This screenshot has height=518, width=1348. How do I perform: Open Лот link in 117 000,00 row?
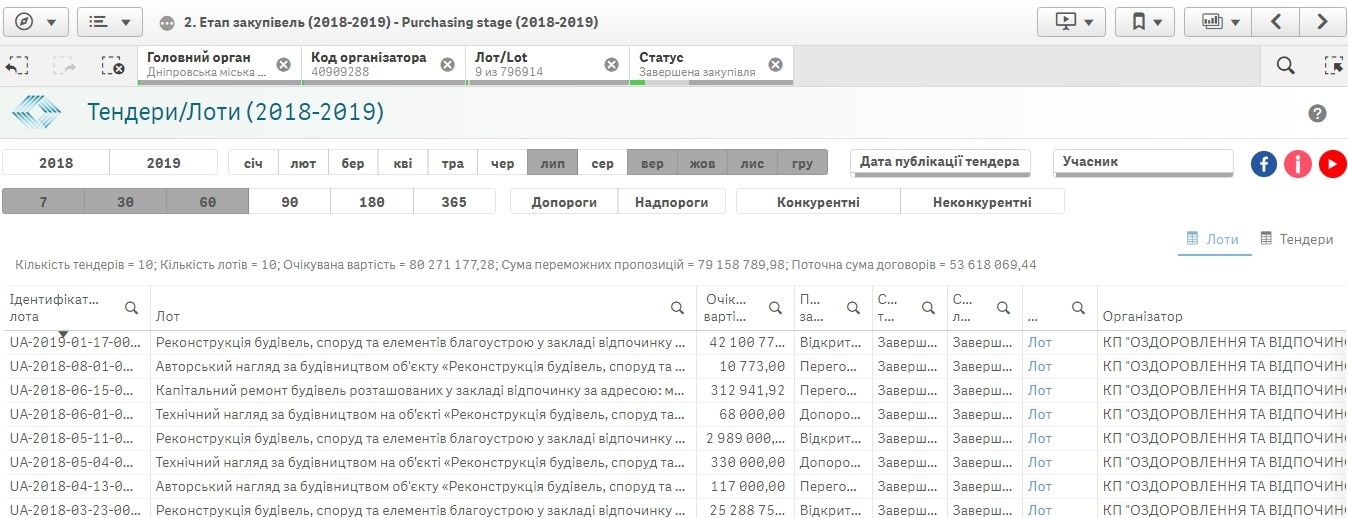[x=1040, y=486]
